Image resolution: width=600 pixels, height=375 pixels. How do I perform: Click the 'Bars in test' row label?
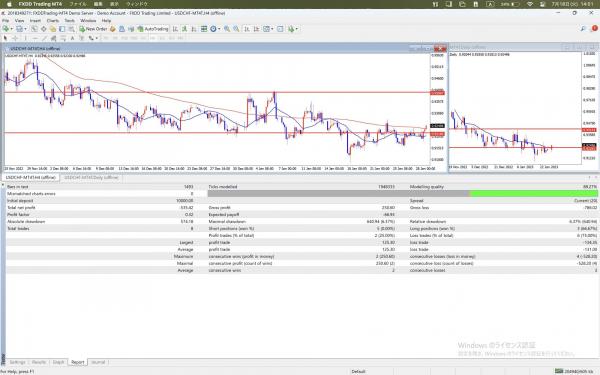pos(18,187)
